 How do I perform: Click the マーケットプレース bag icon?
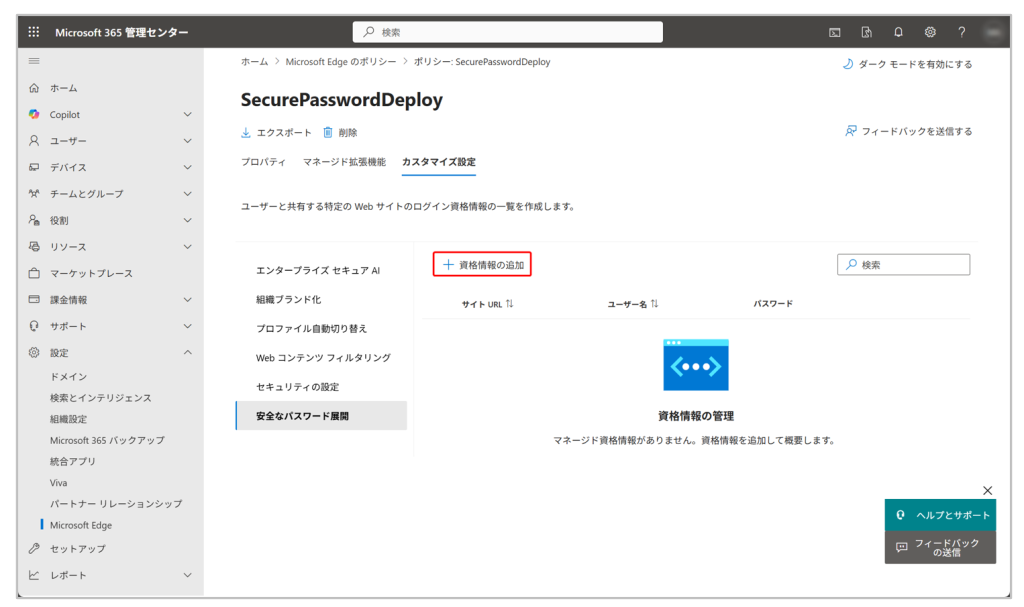[x=34, y=273]
